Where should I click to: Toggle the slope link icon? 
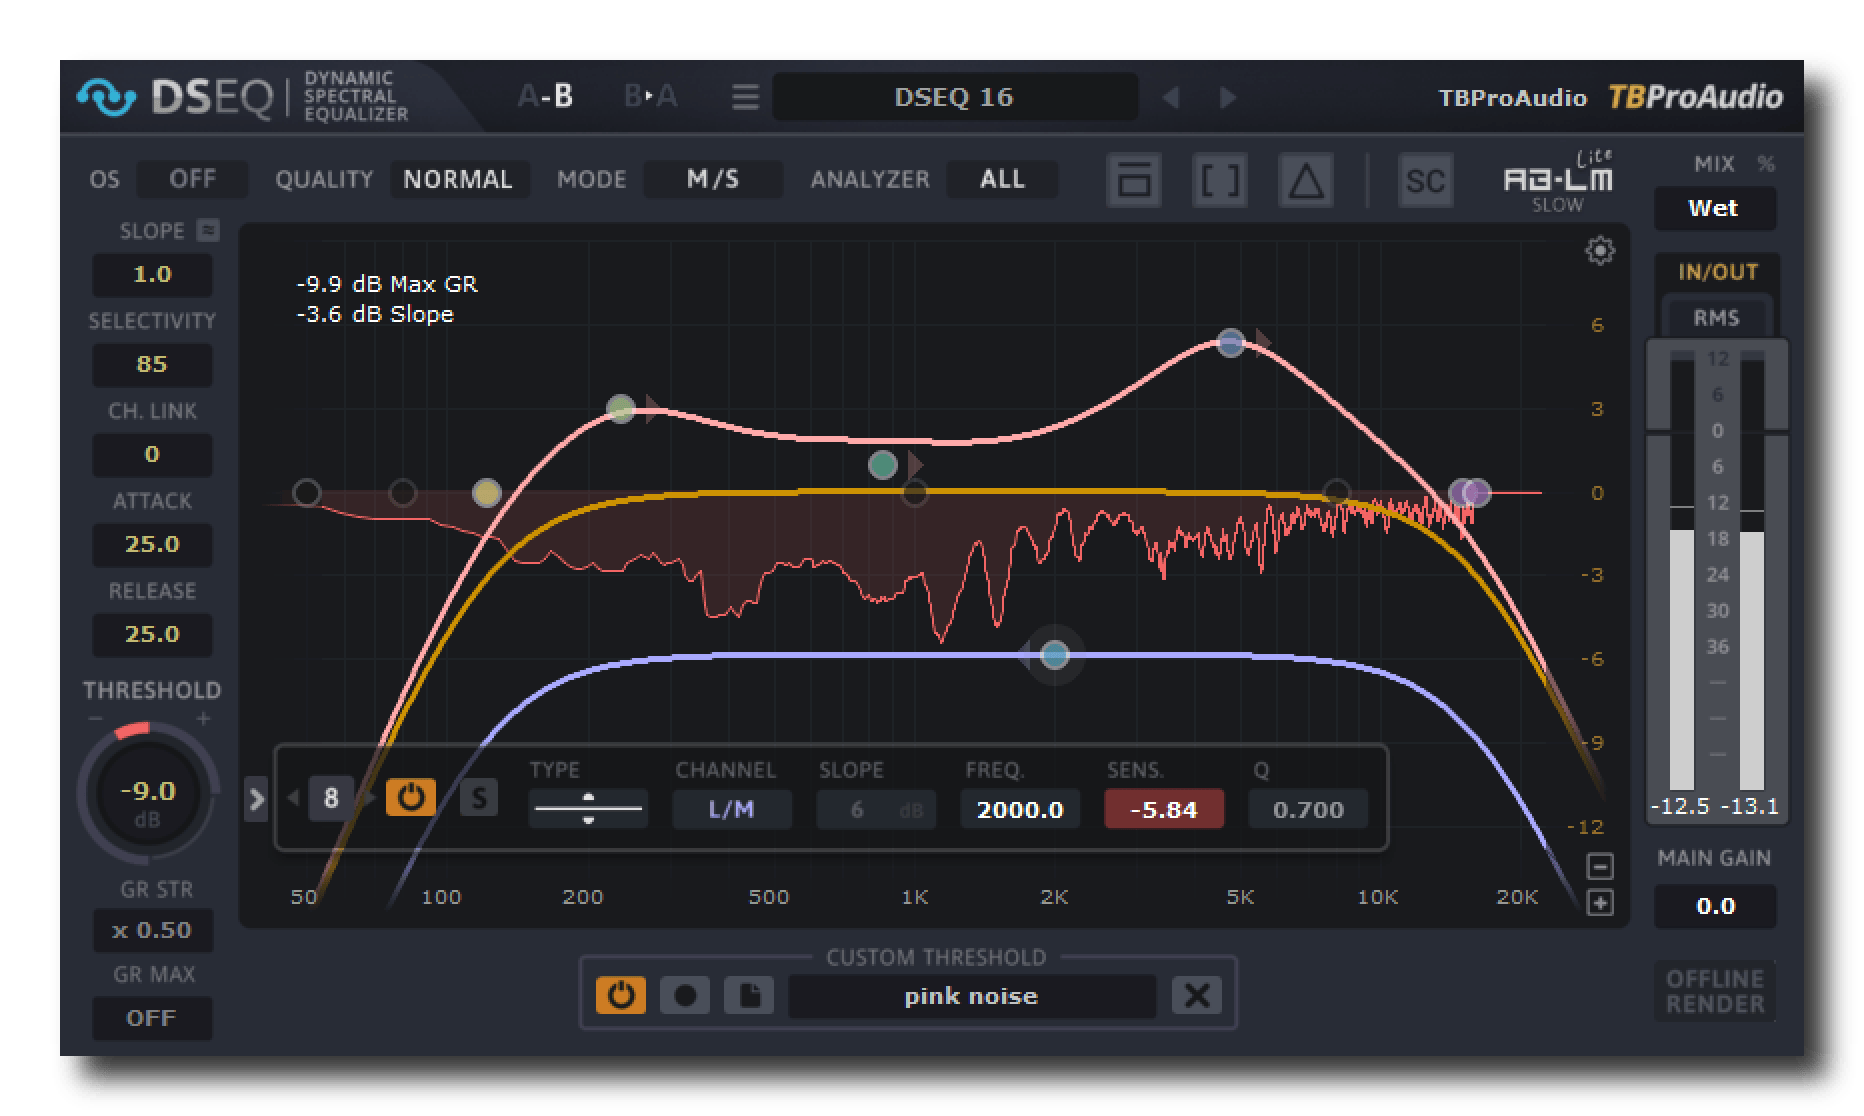click(207, 230)
